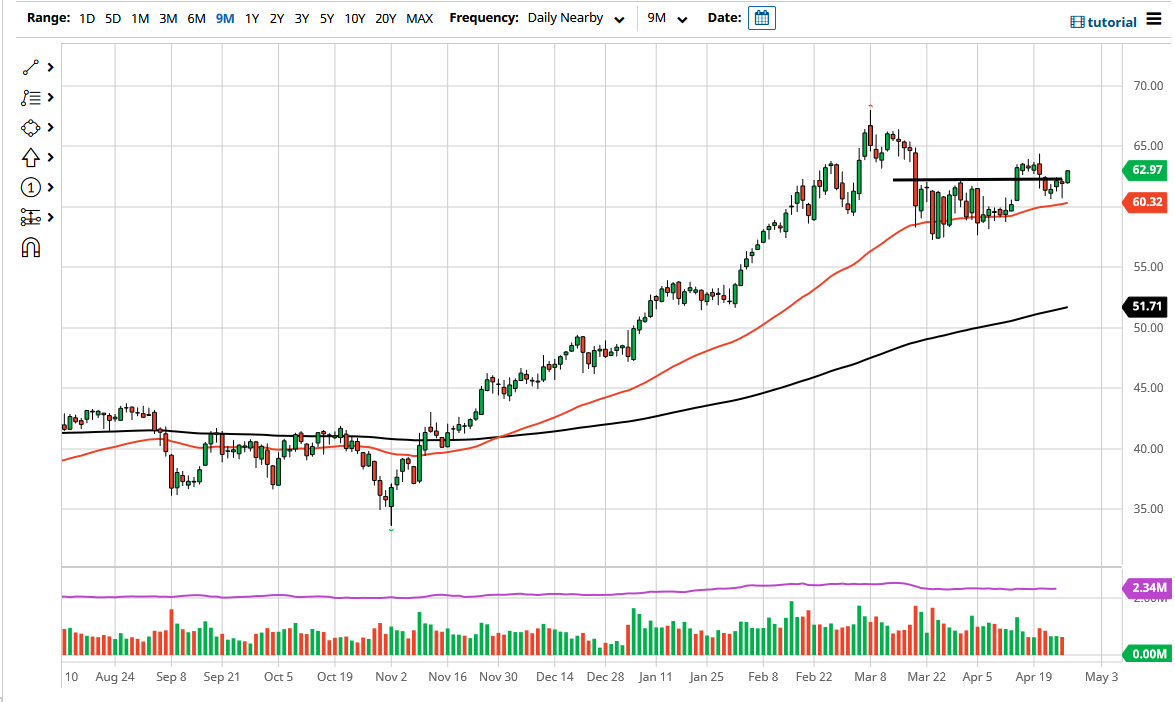Select the 1Y range tab
Viewport: 1175px width, 702px height.
[251, 17]
